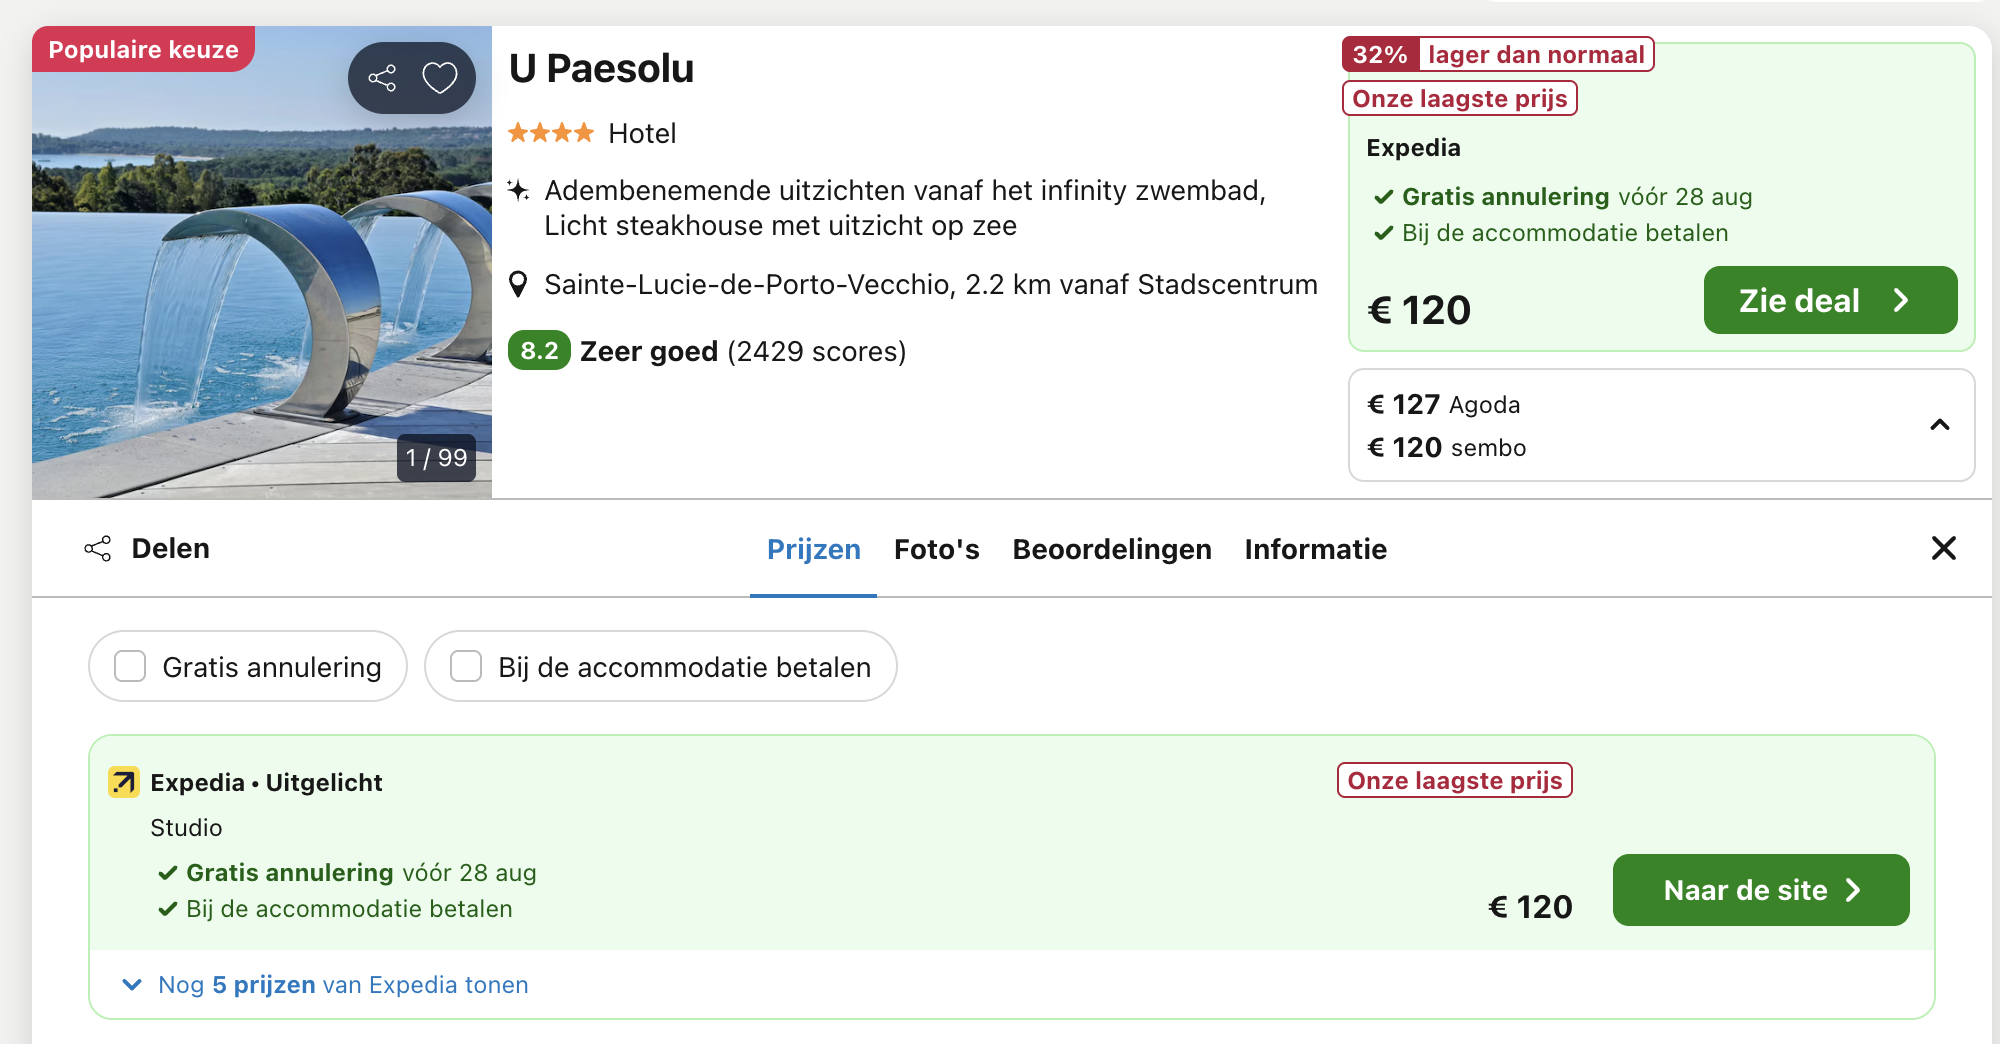This screenshot has height=1044, width=2000.
Task: Click the location pin icon
Action: (518, 285)
